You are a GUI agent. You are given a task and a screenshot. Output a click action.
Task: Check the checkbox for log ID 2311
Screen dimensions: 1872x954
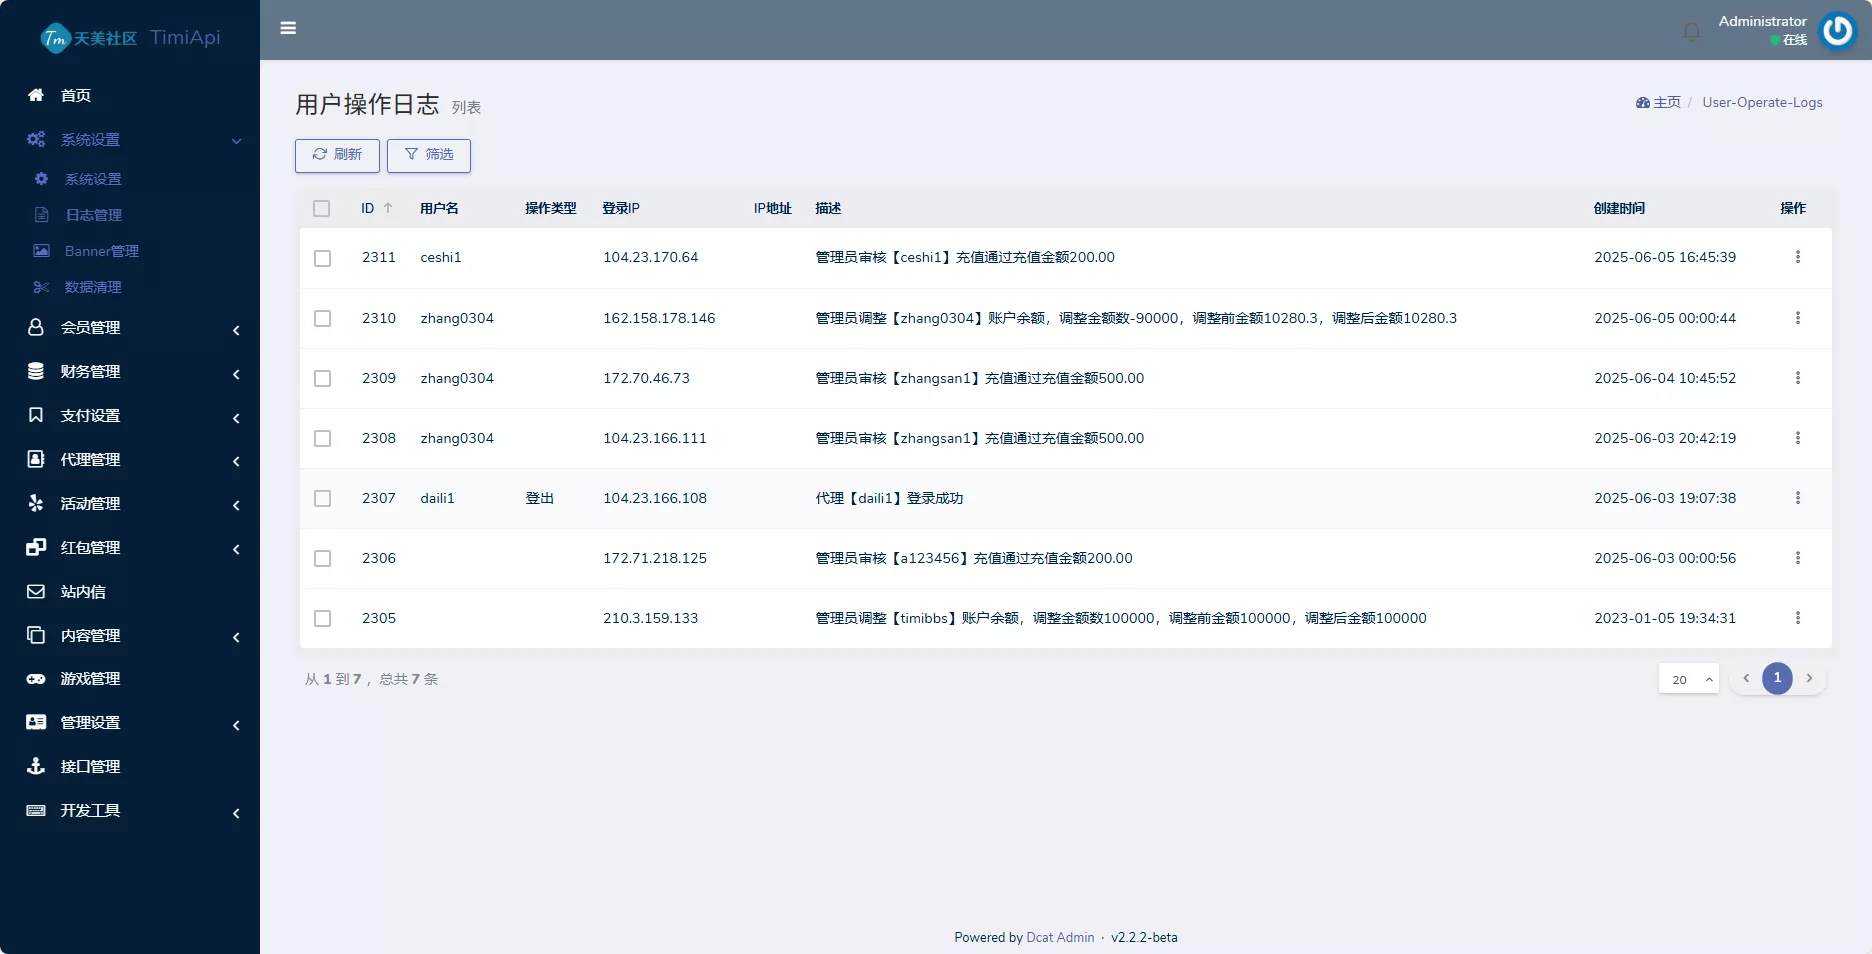click(322, 258)
